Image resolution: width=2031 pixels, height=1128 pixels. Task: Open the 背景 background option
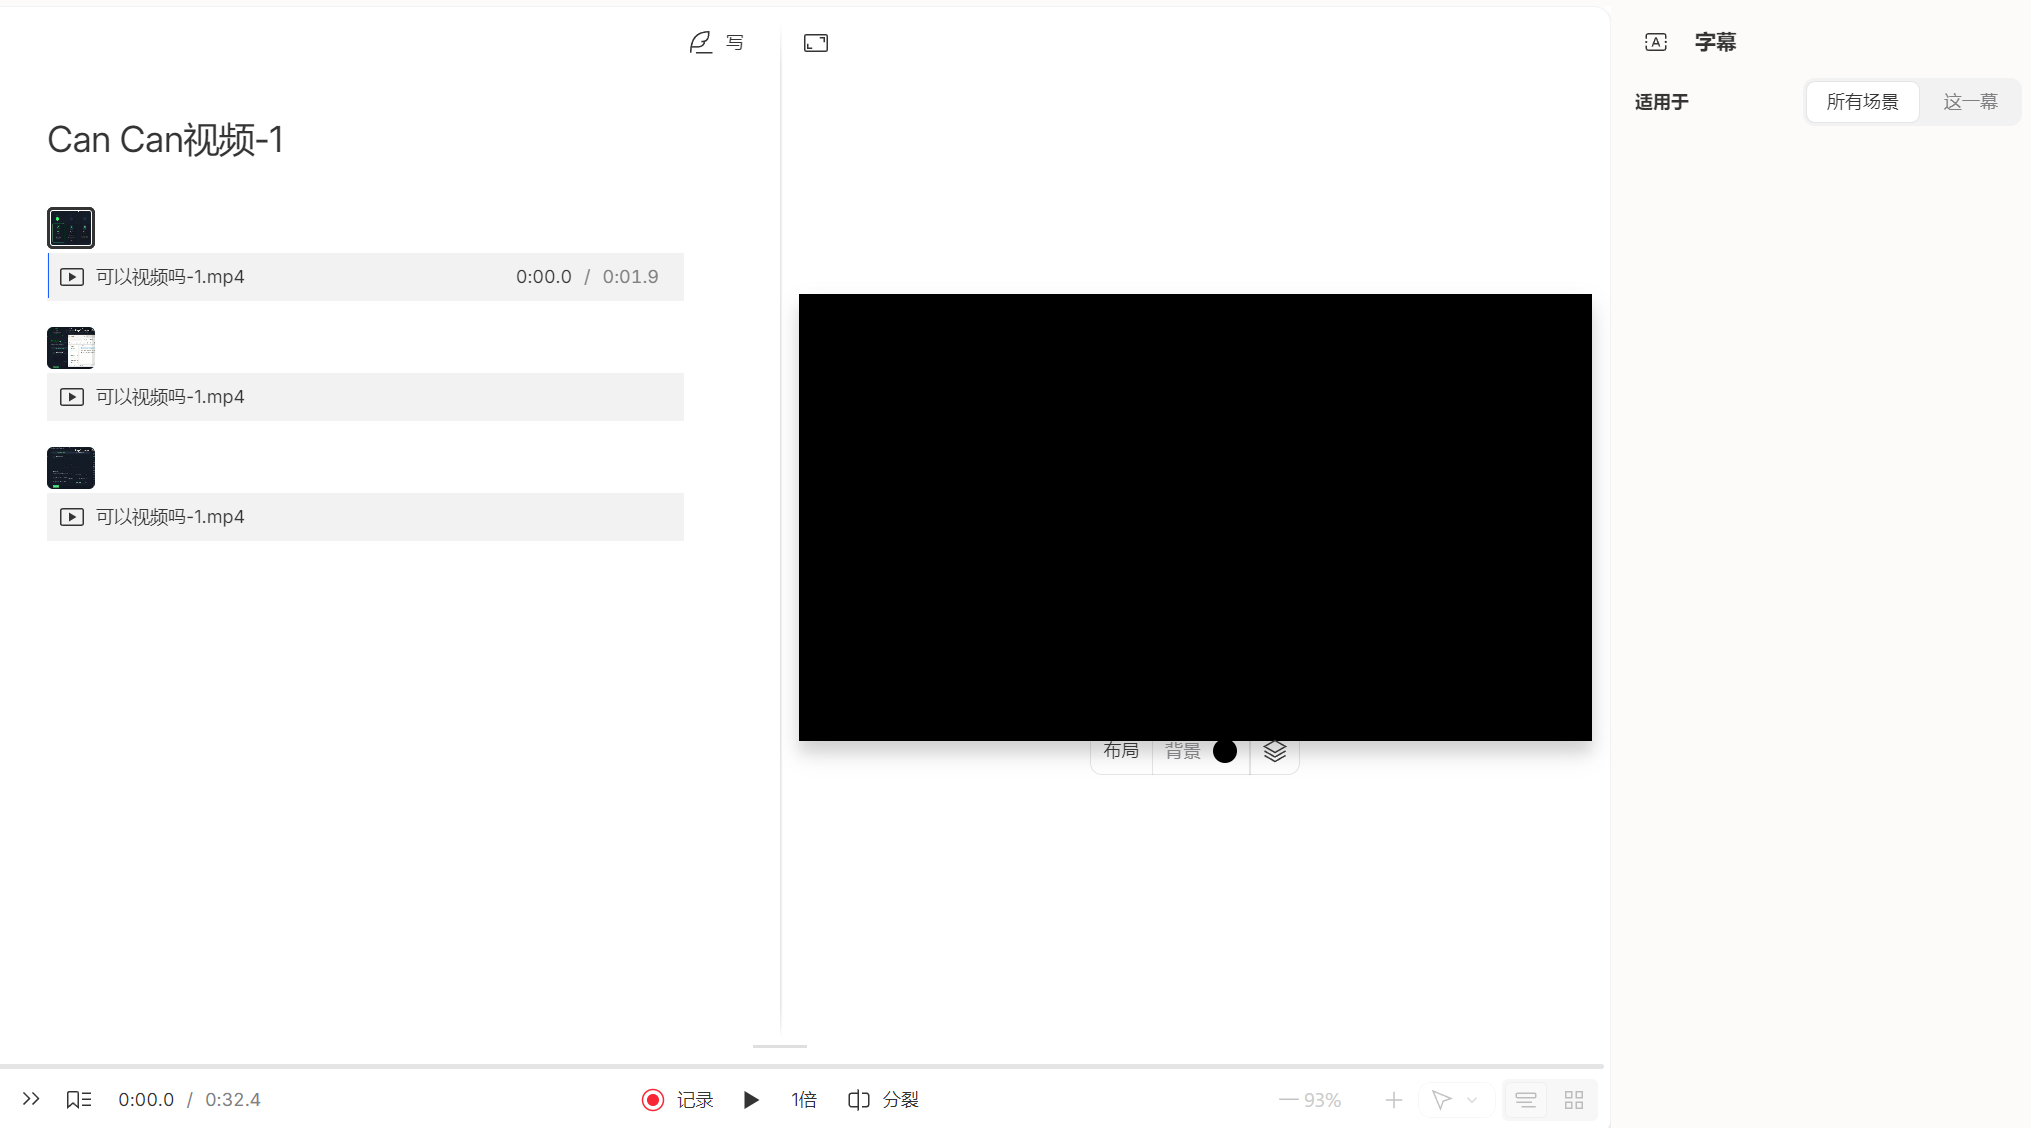click(1183, 751)
